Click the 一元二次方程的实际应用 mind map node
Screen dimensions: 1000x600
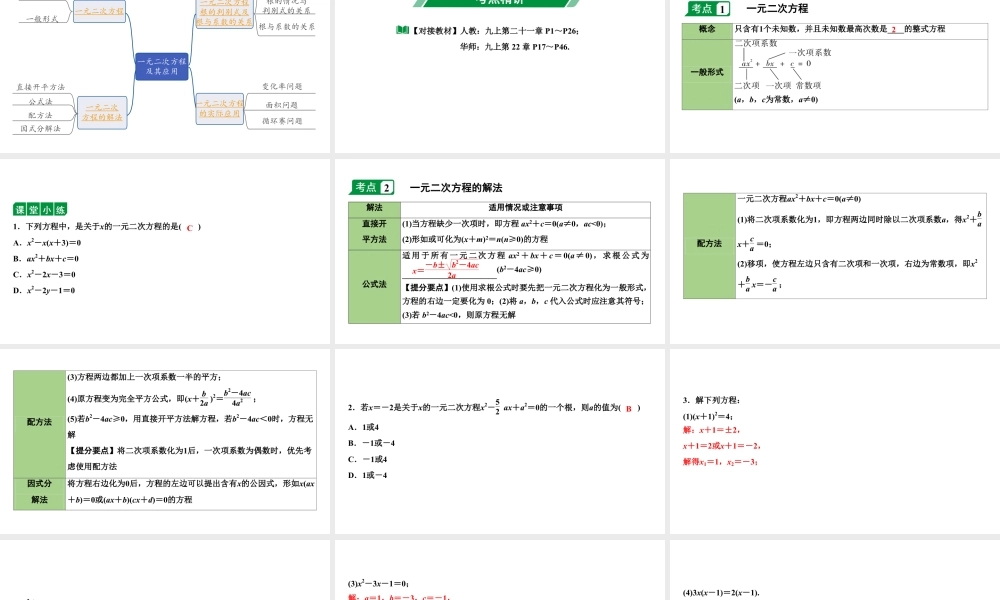tap(220, 107)
